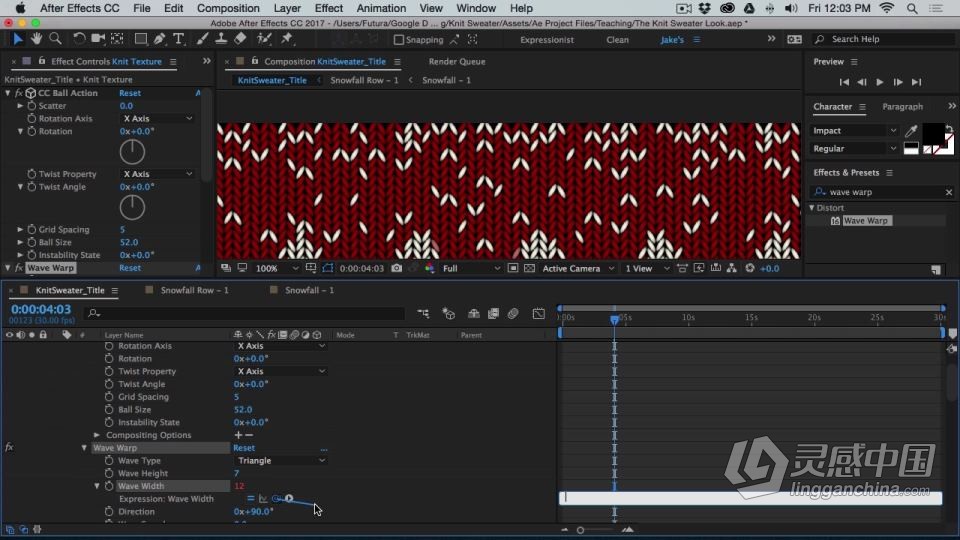Viewport: 960px width, 540px height.
Task: Select the Rotation tool
Action: point(79,39)
